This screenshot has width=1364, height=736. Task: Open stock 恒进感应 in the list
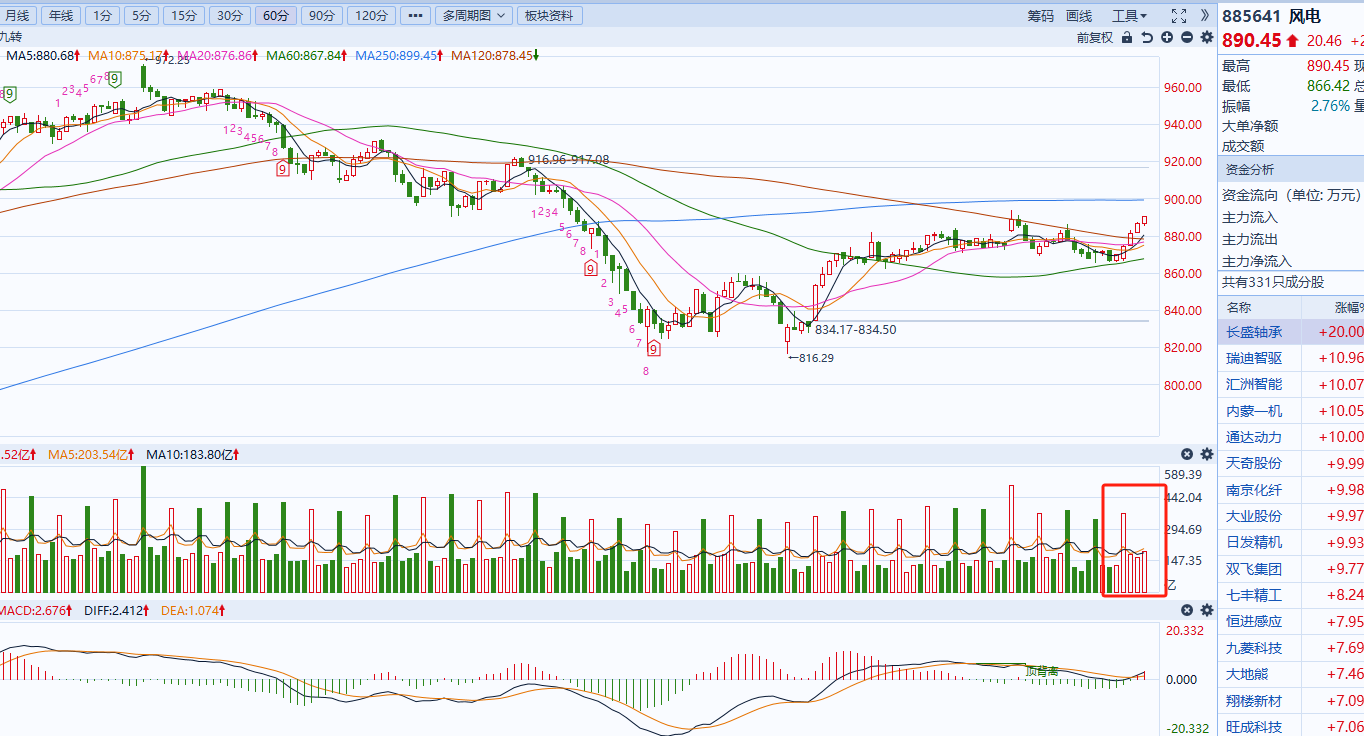(1254, 621)
